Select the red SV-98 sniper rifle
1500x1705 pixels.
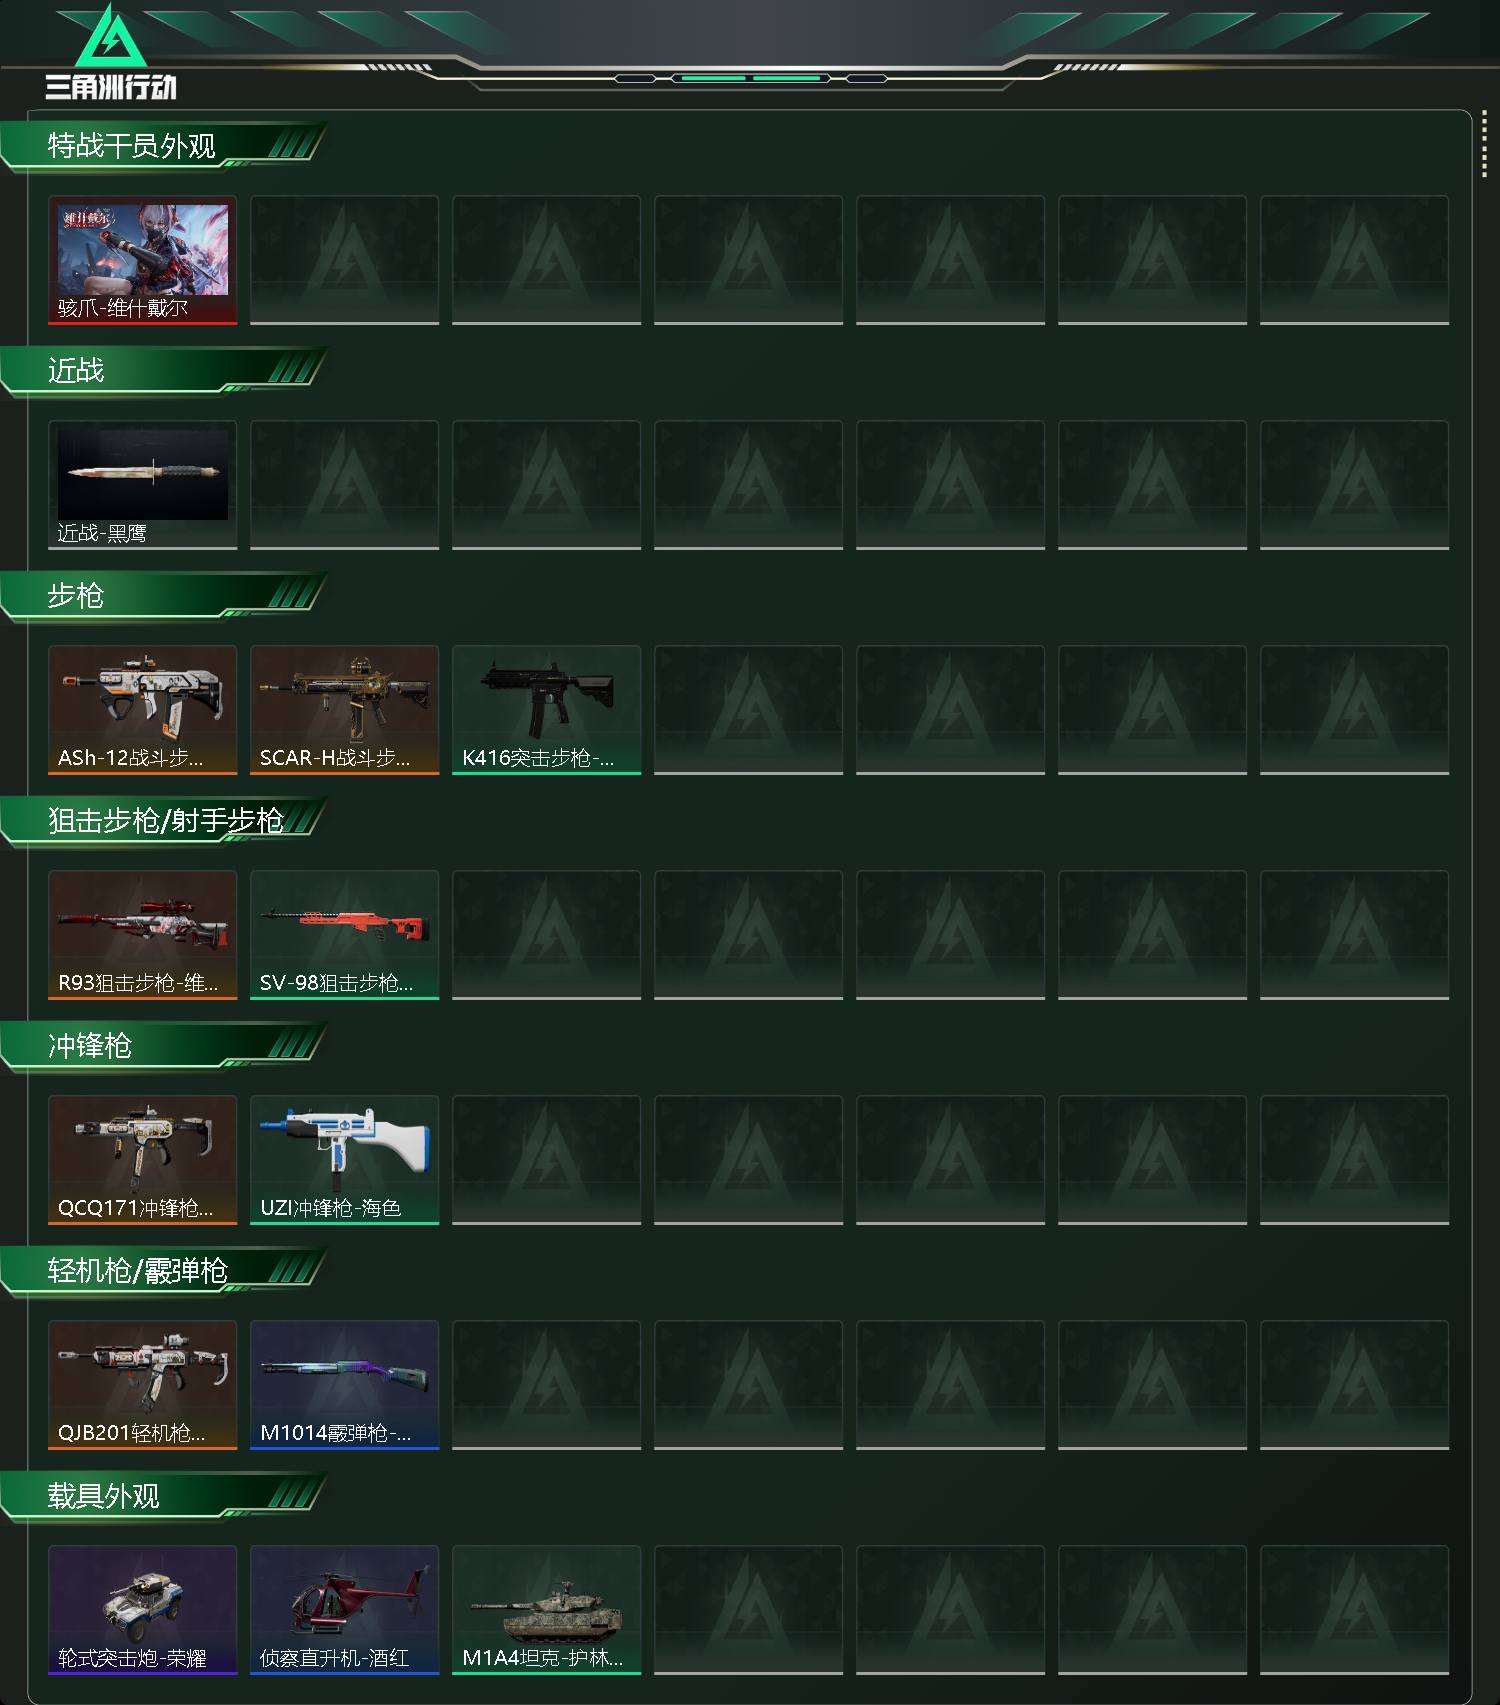[345, 935]
